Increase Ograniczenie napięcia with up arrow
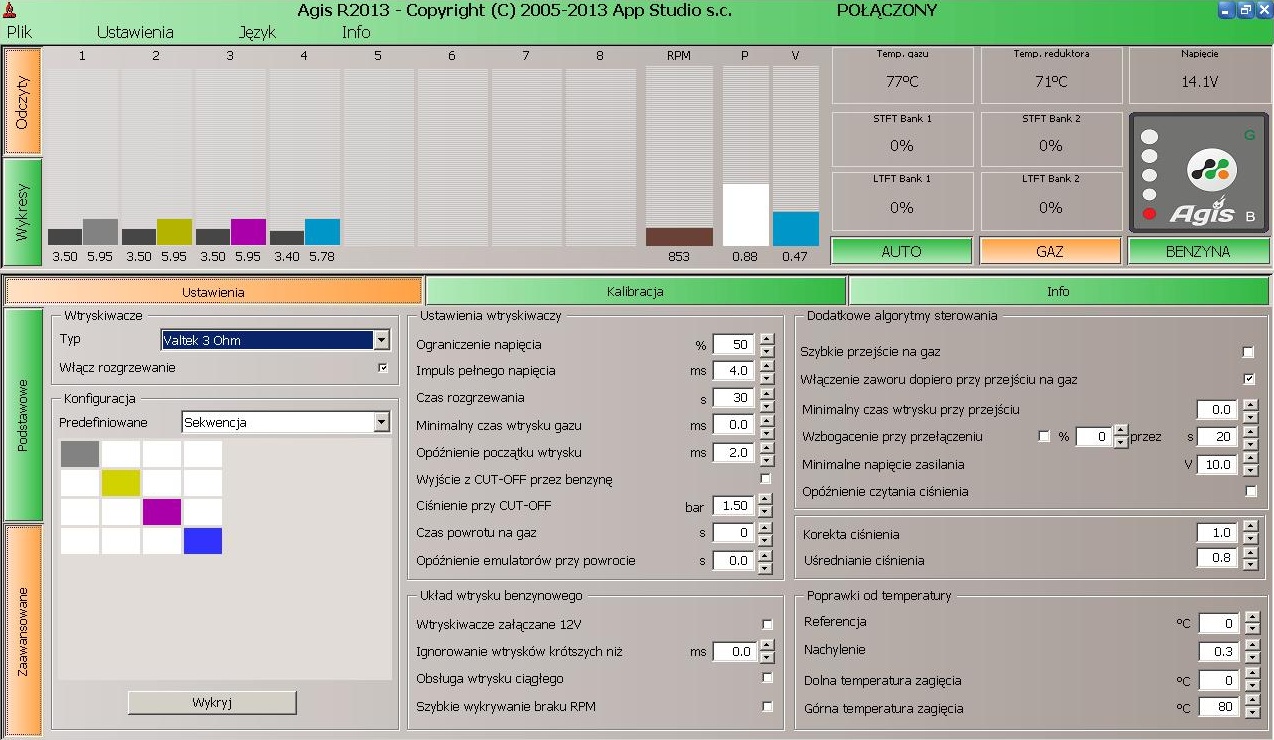Screen dimensions: 1274x740 (766, 339)
